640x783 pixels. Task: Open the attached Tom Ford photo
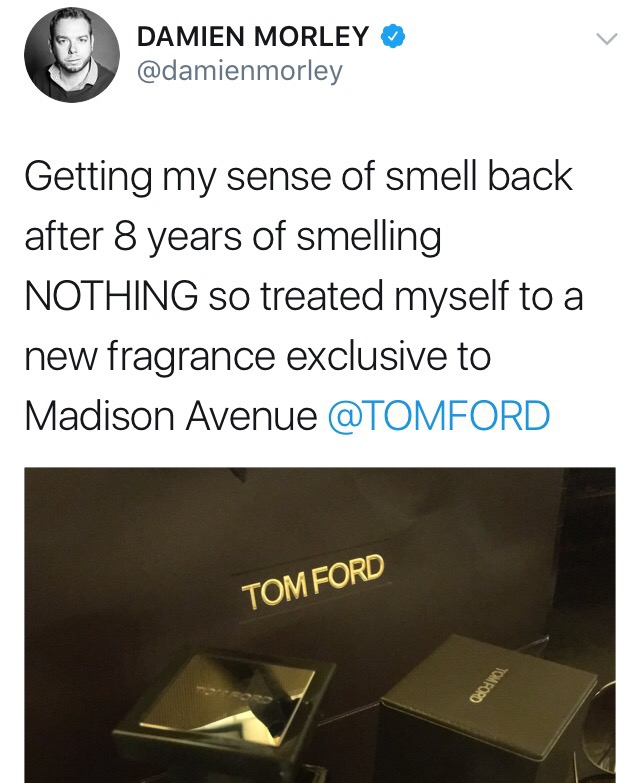(320, 625)
